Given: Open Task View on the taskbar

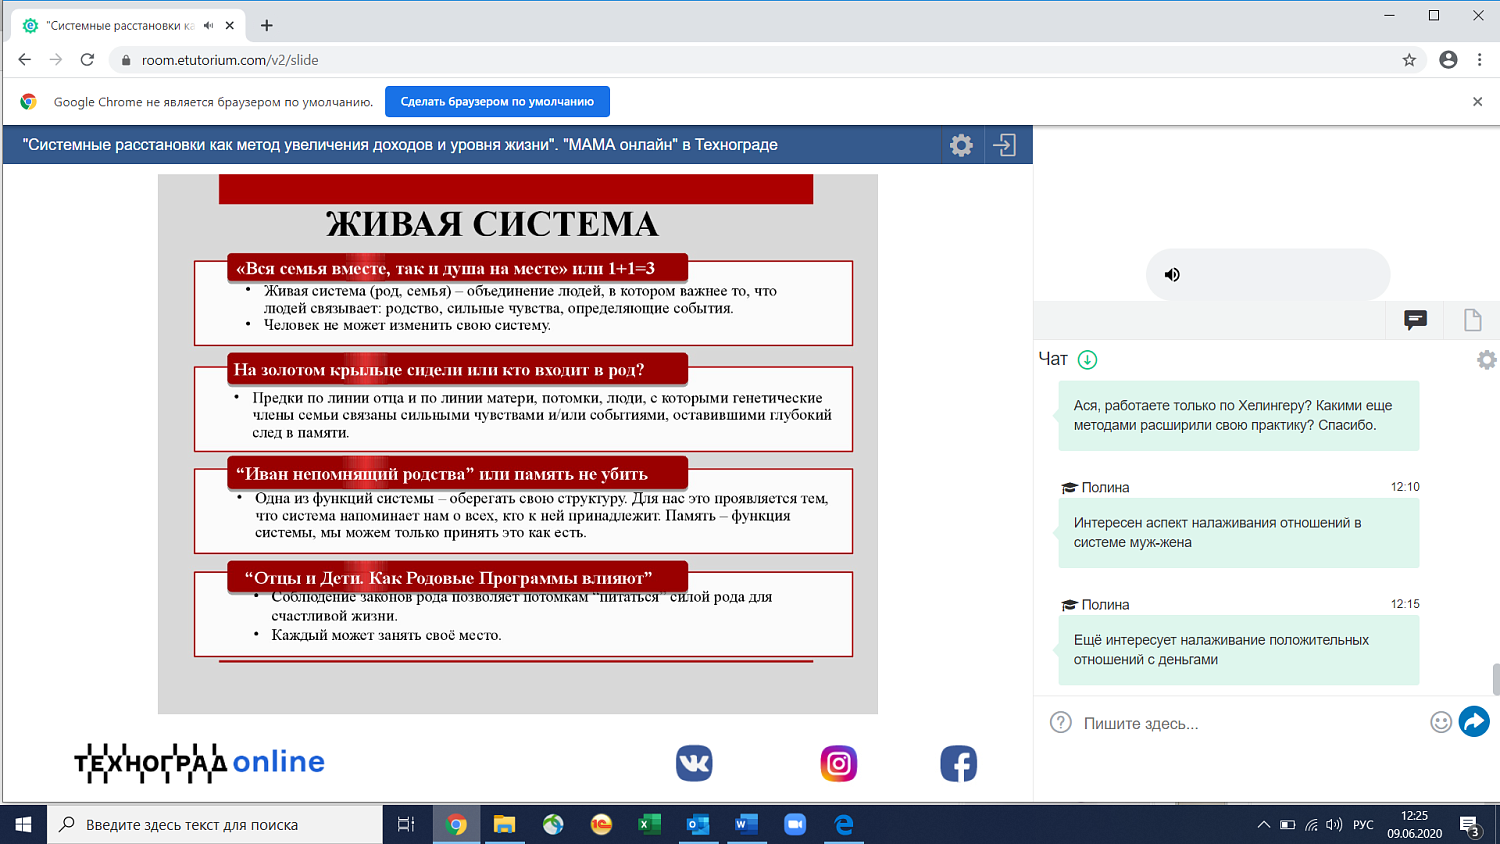Looking at the screenshot, I should (x=406, y=825).
